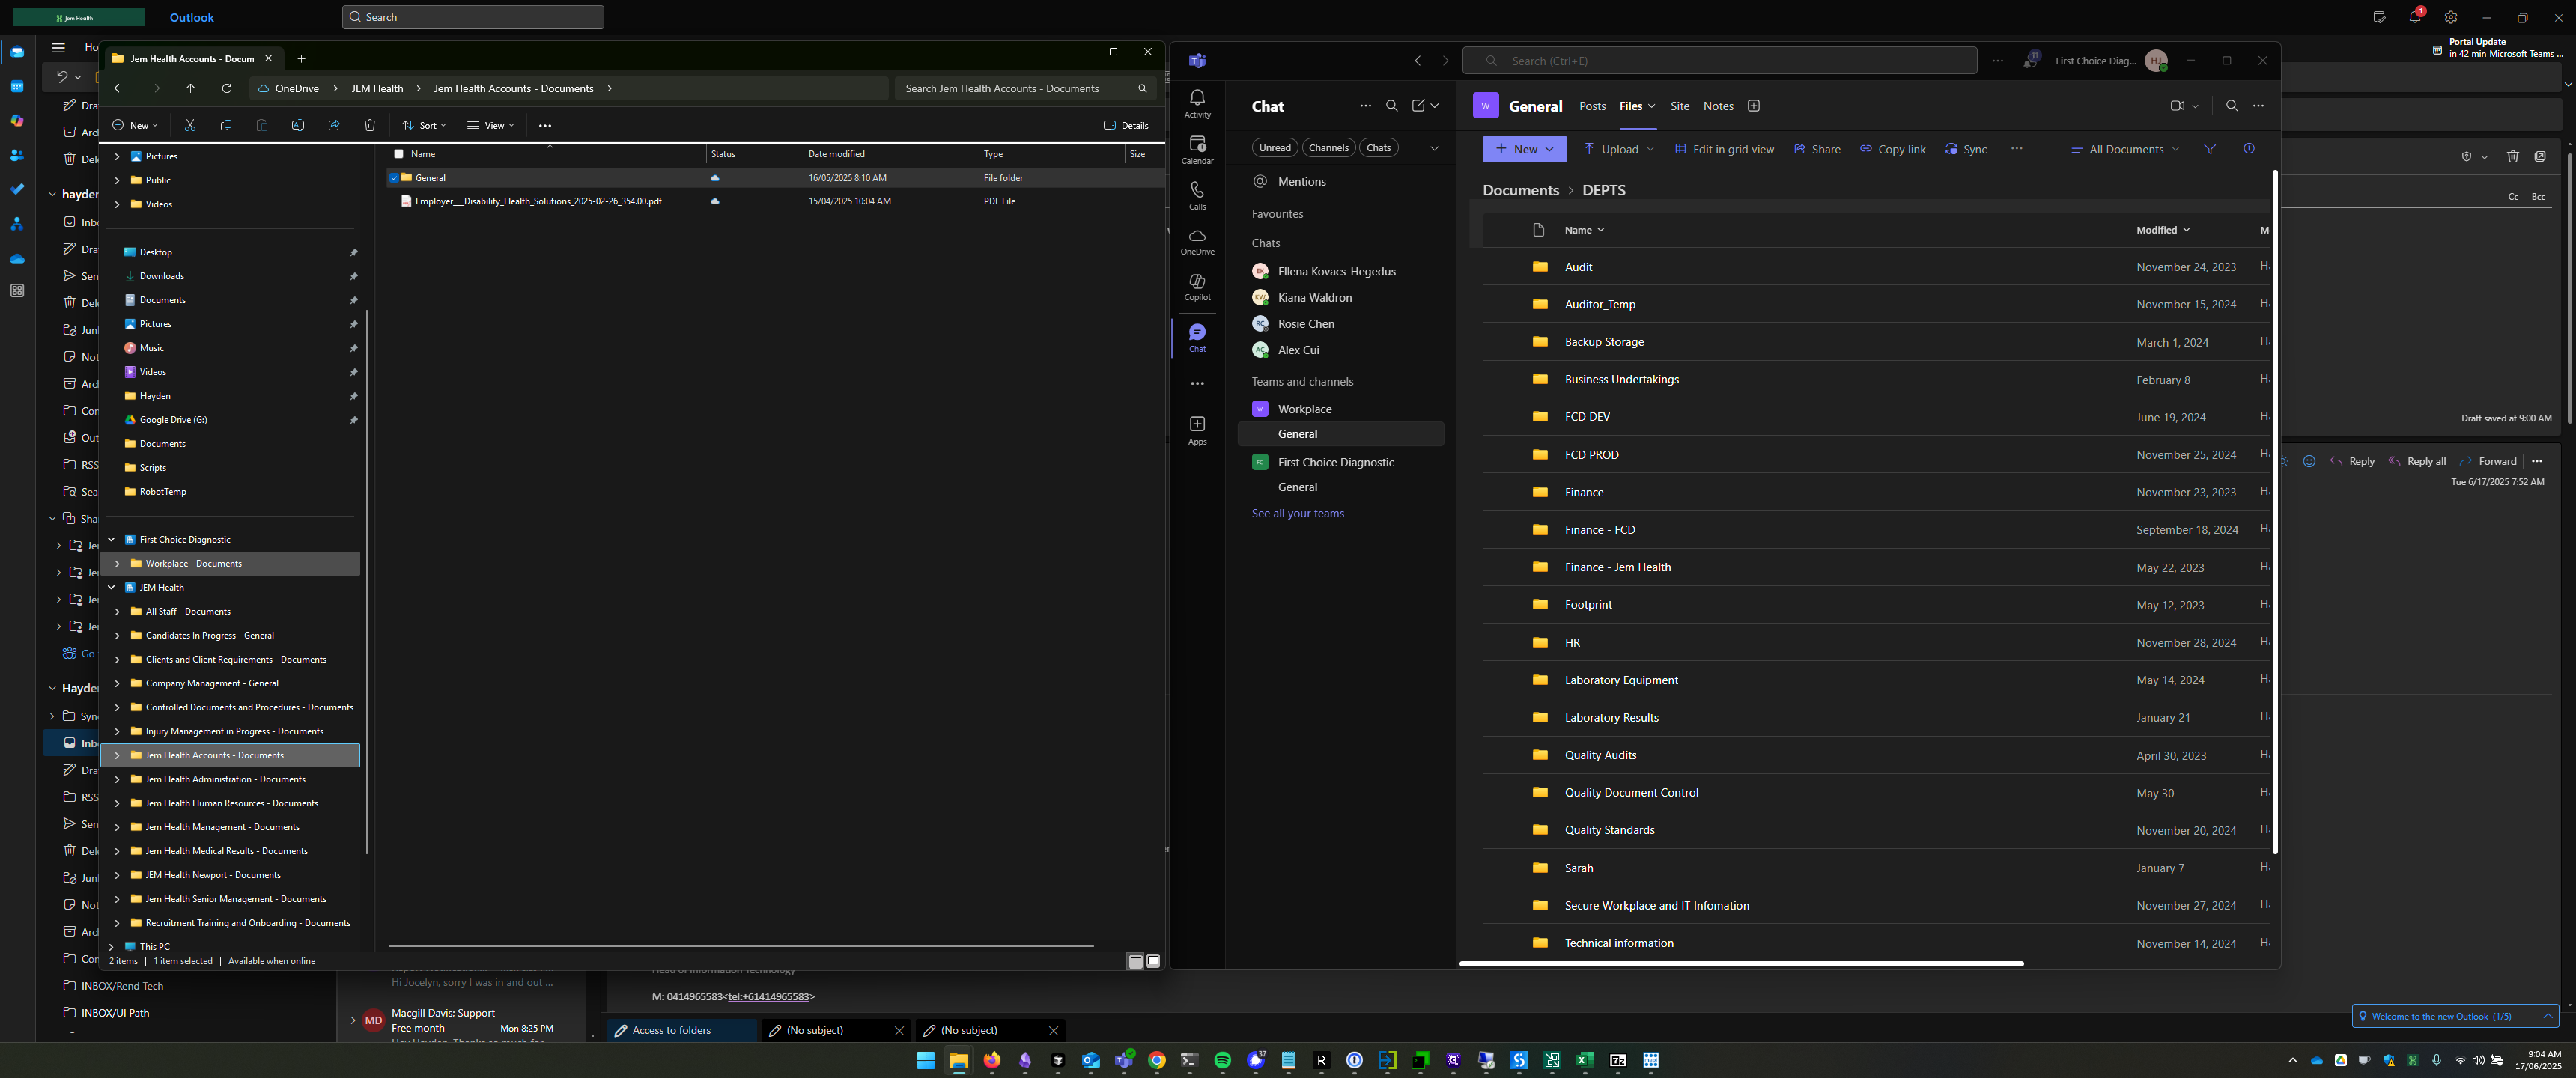Open the New dropdown in Teams Files

1524,149
